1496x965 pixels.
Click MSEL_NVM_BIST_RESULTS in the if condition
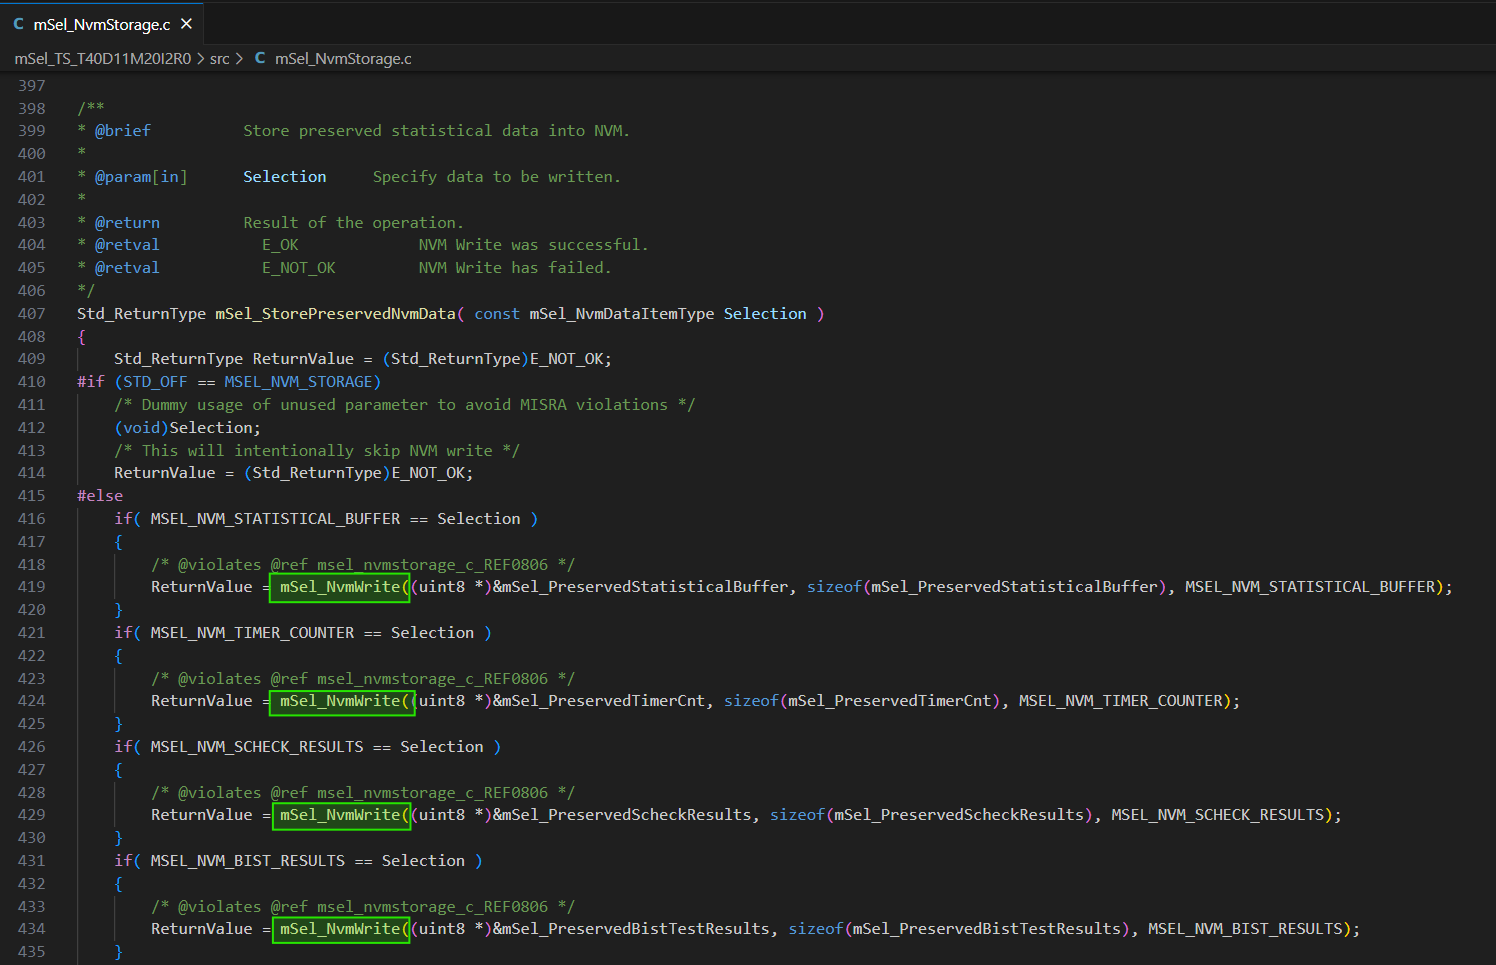coord(247,861)
